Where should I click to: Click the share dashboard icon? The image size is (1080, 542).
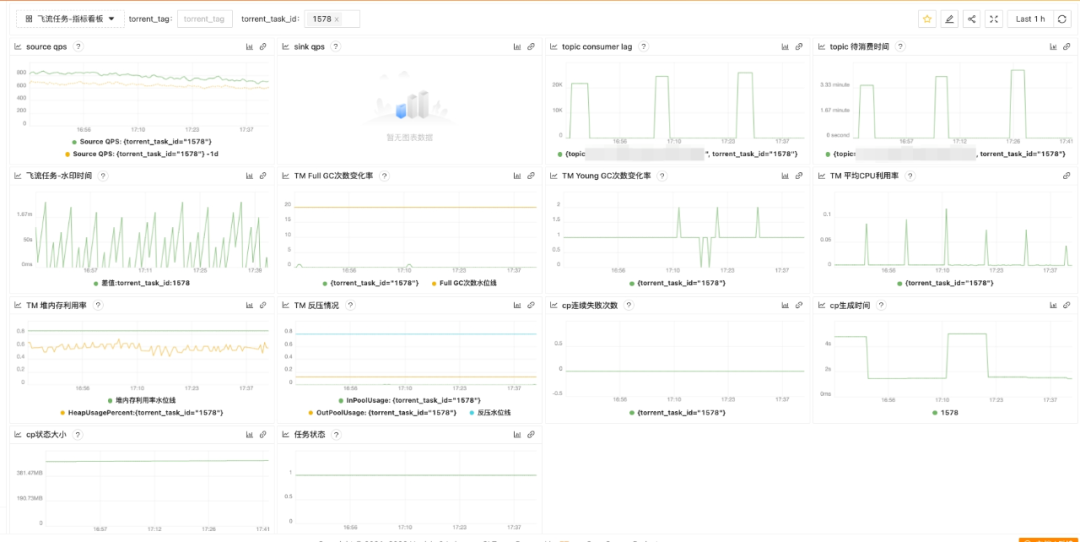[971, 19]
